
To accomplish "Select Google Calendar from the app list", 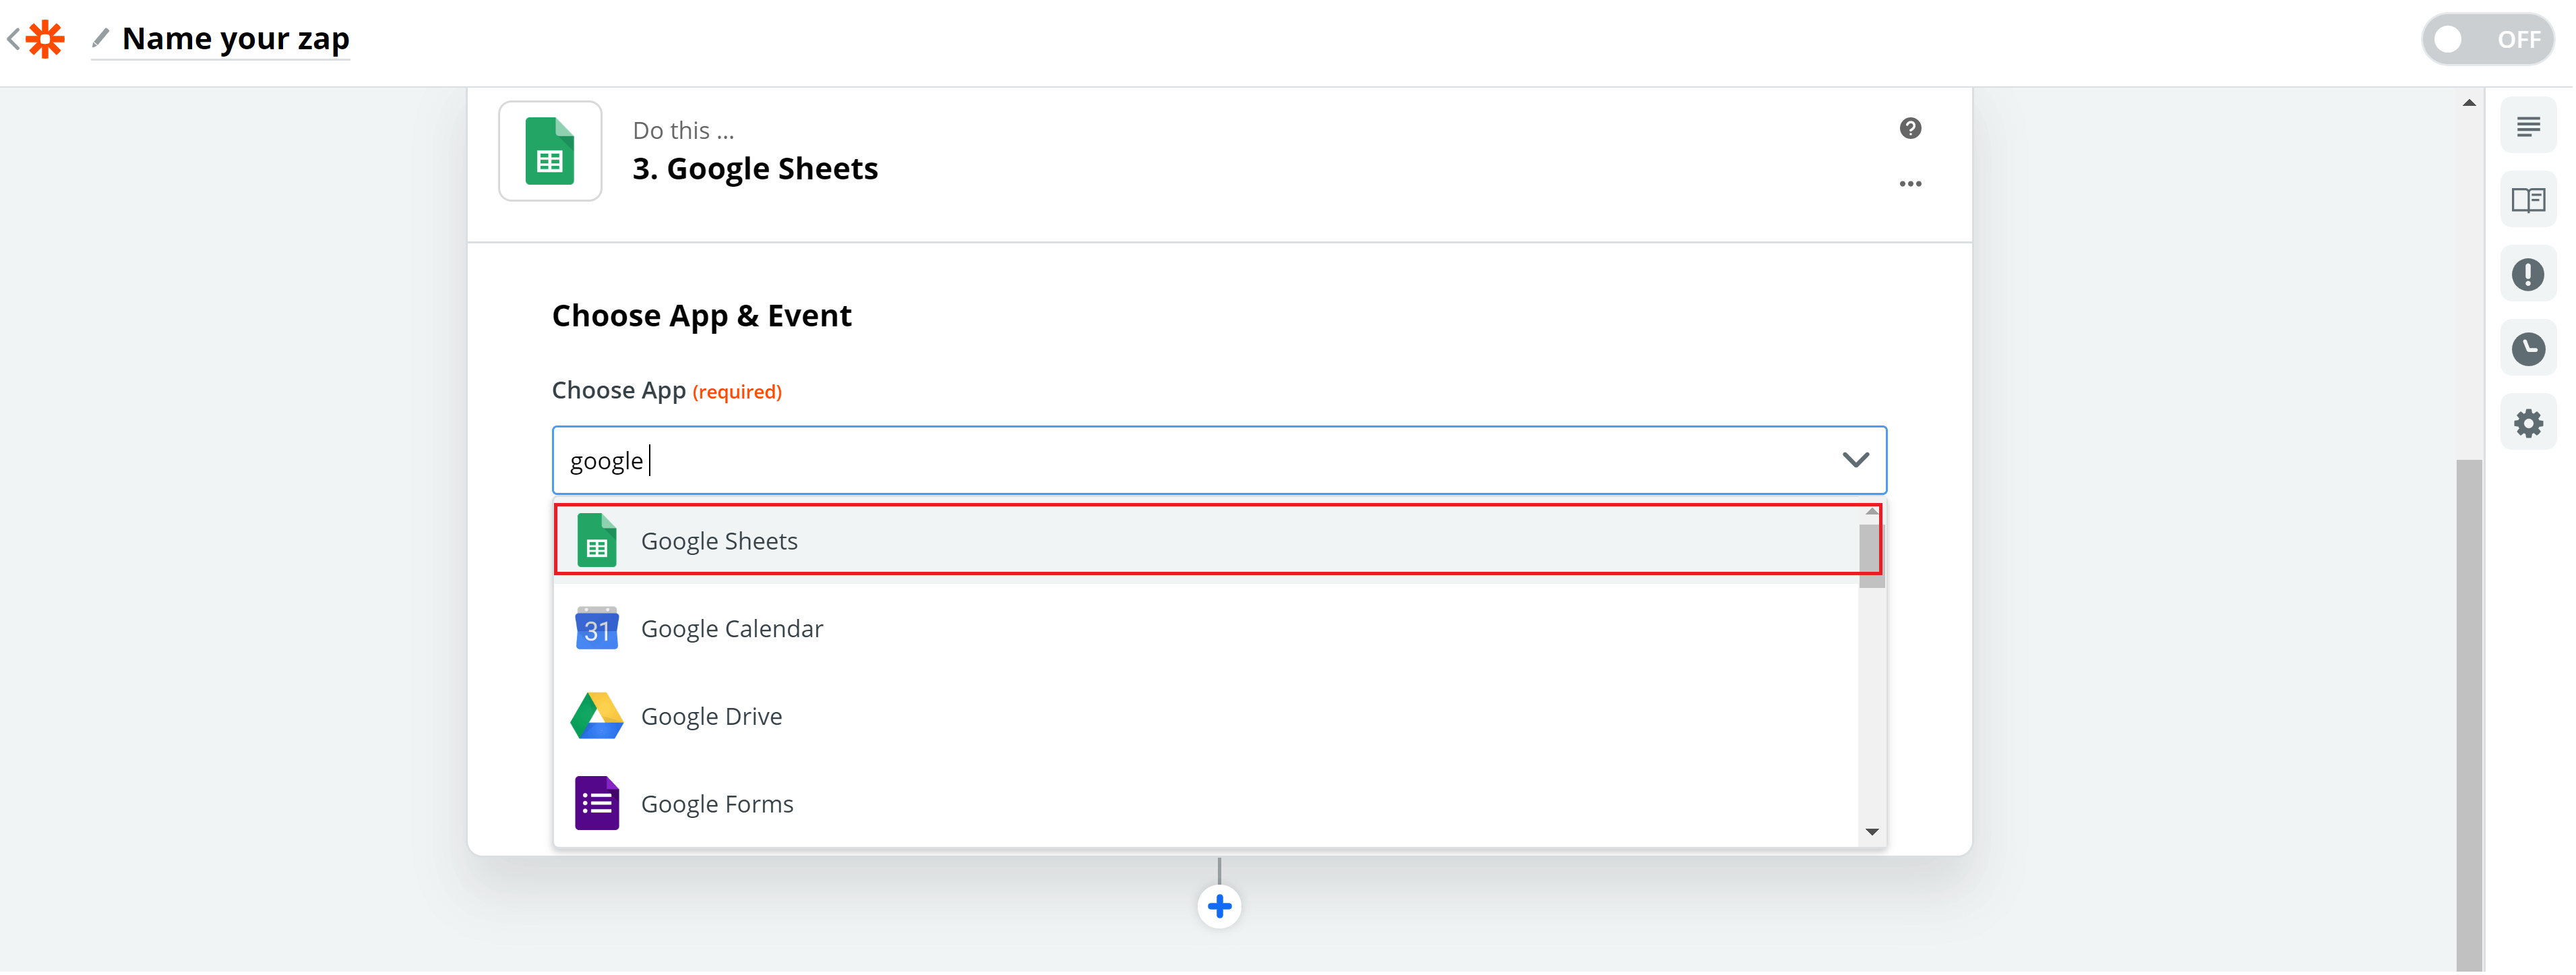I will 1206,628.
